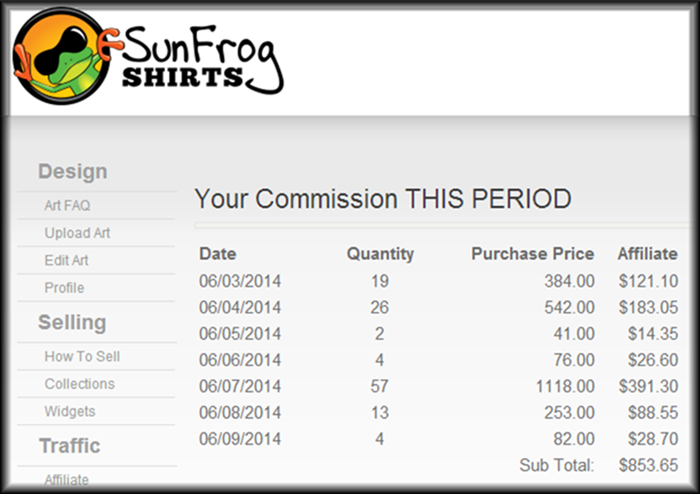Select the How To Sell link
The height and width of the screenshot is (494, 700).
pos(82,357)
